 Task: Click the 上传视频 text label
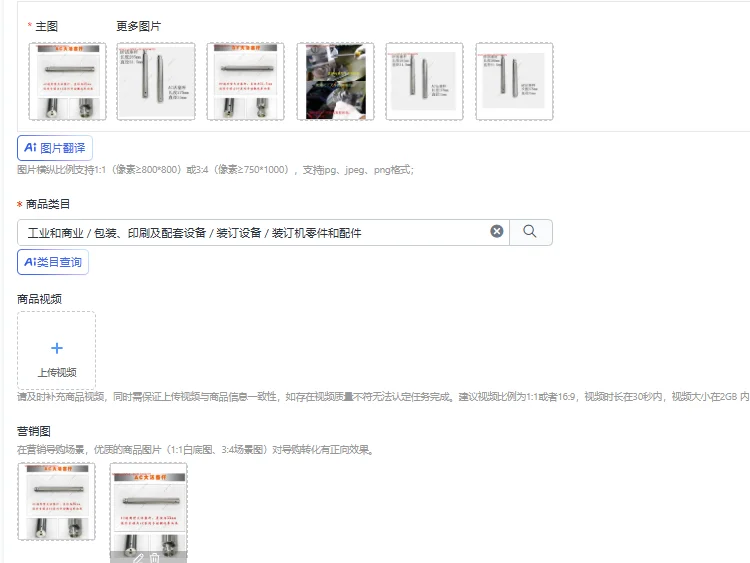point(57,372)
